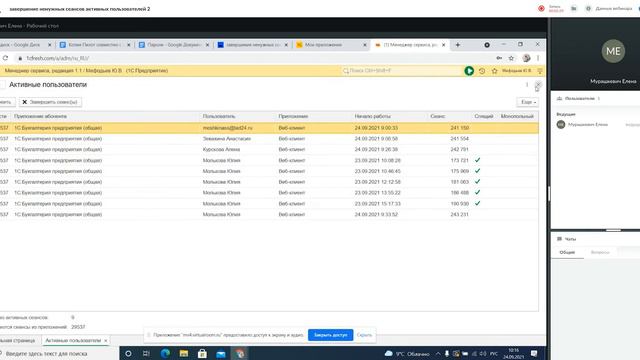Select the row with session 242 791
The height and width of the screenshot is (360, 640).
click(x=269, y=149)
